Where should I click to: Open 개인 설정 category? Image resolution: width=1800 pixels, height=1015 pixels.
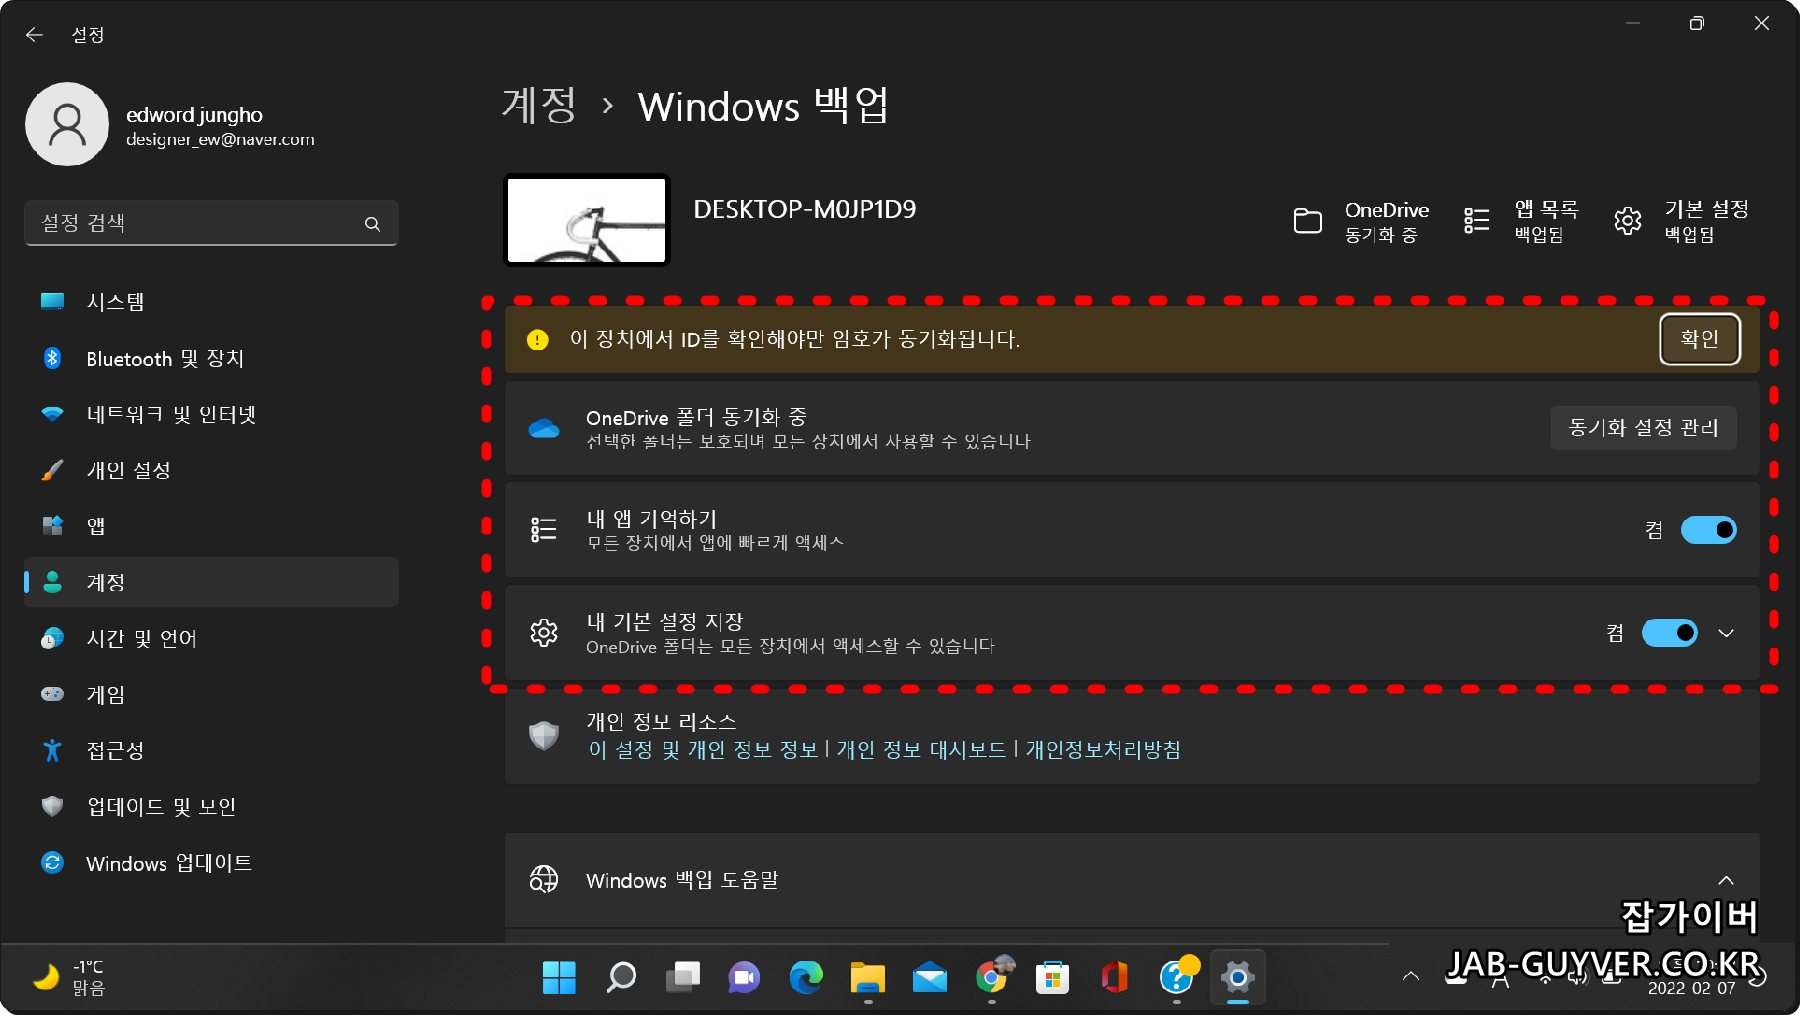point(211,470)
